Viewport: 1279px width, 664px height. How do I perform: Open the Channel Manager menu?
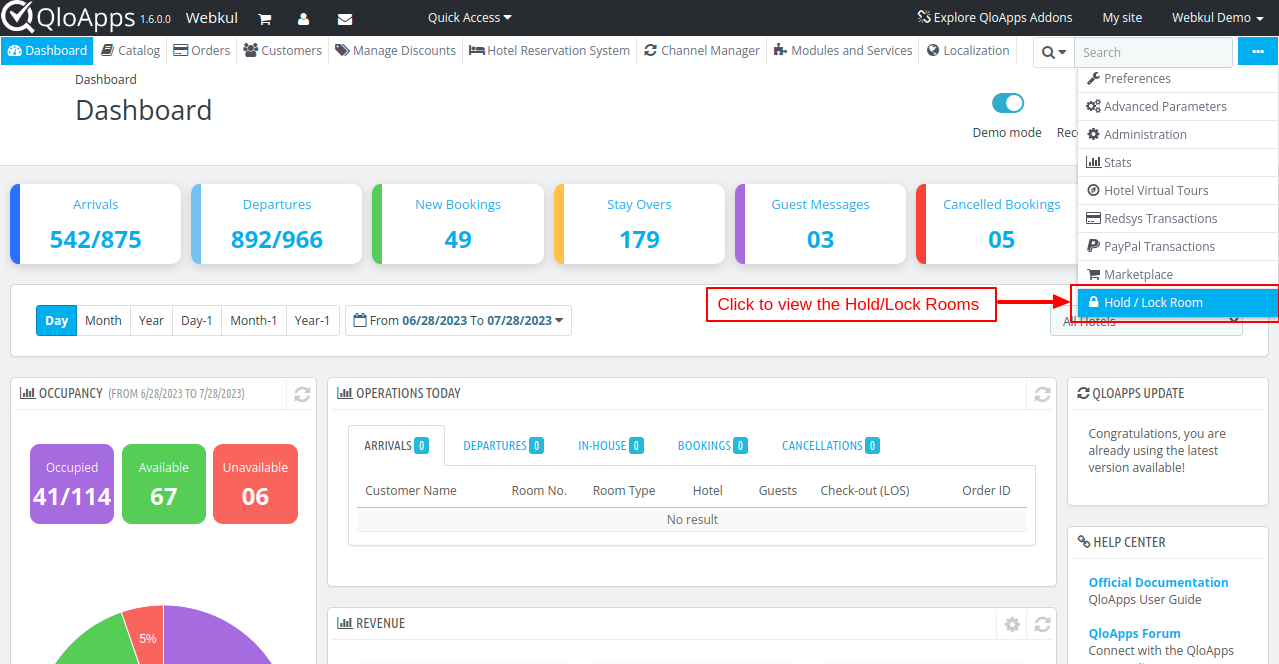point(702,51)
